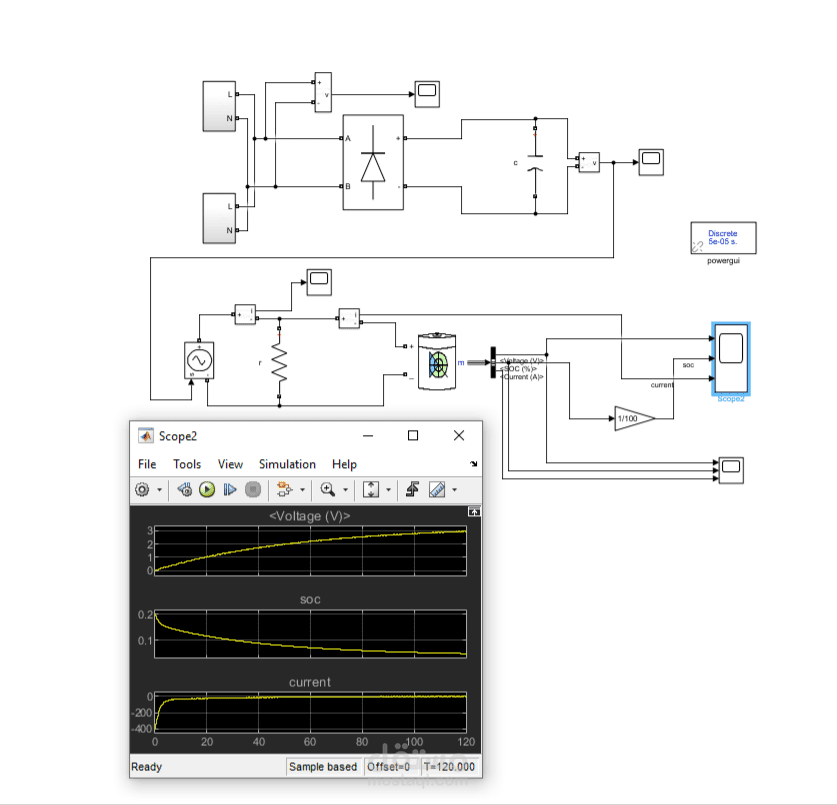Select the lower L N source block
837x805 pixels.
pyautogui.click(x=219, y=218)
